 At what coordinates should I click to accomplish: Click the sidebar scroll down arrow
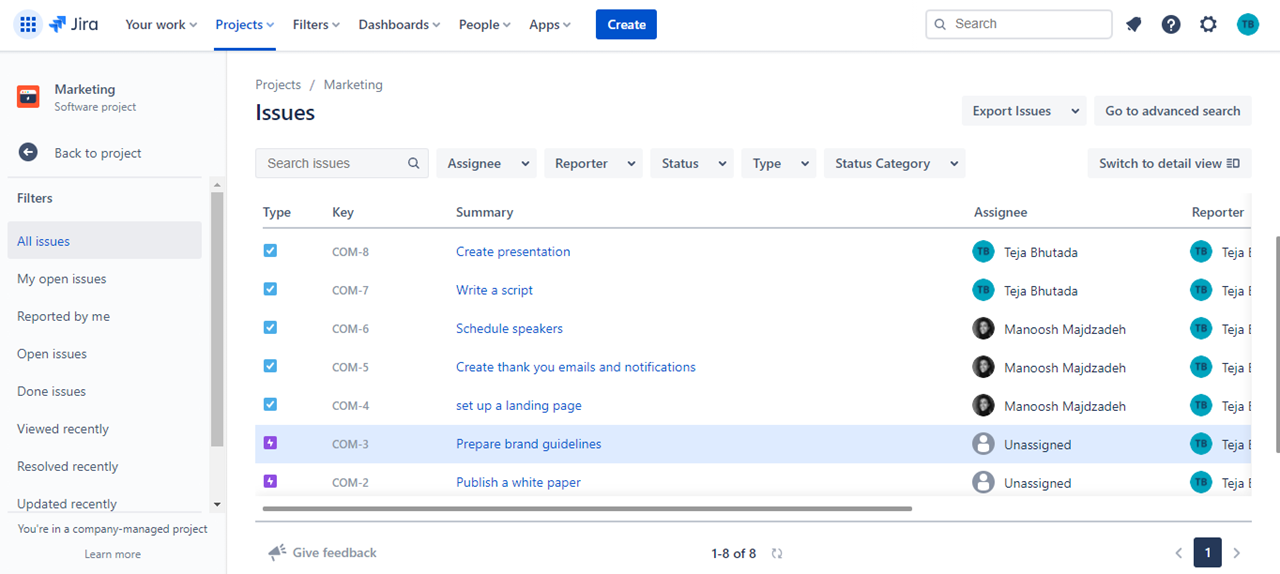point(217,505)
